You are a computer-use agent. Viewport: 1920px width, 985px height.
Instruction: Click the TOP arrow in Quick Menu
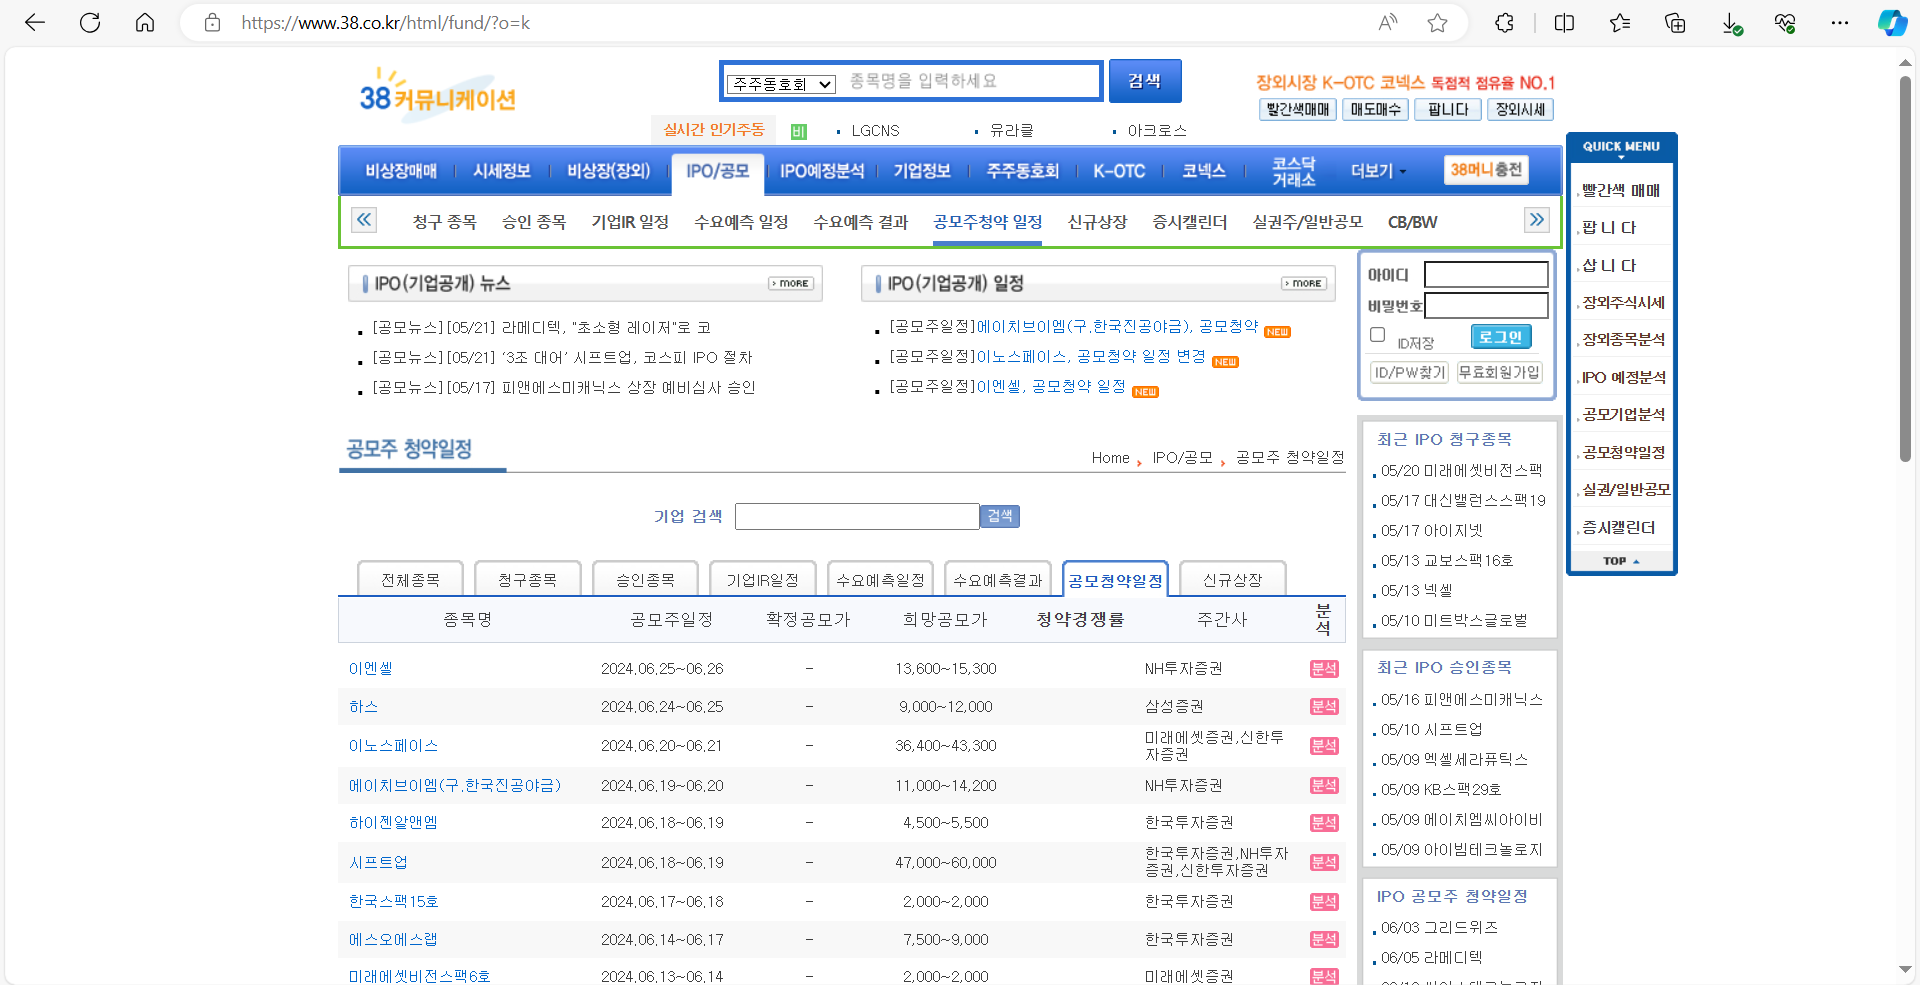(1621, 561)
